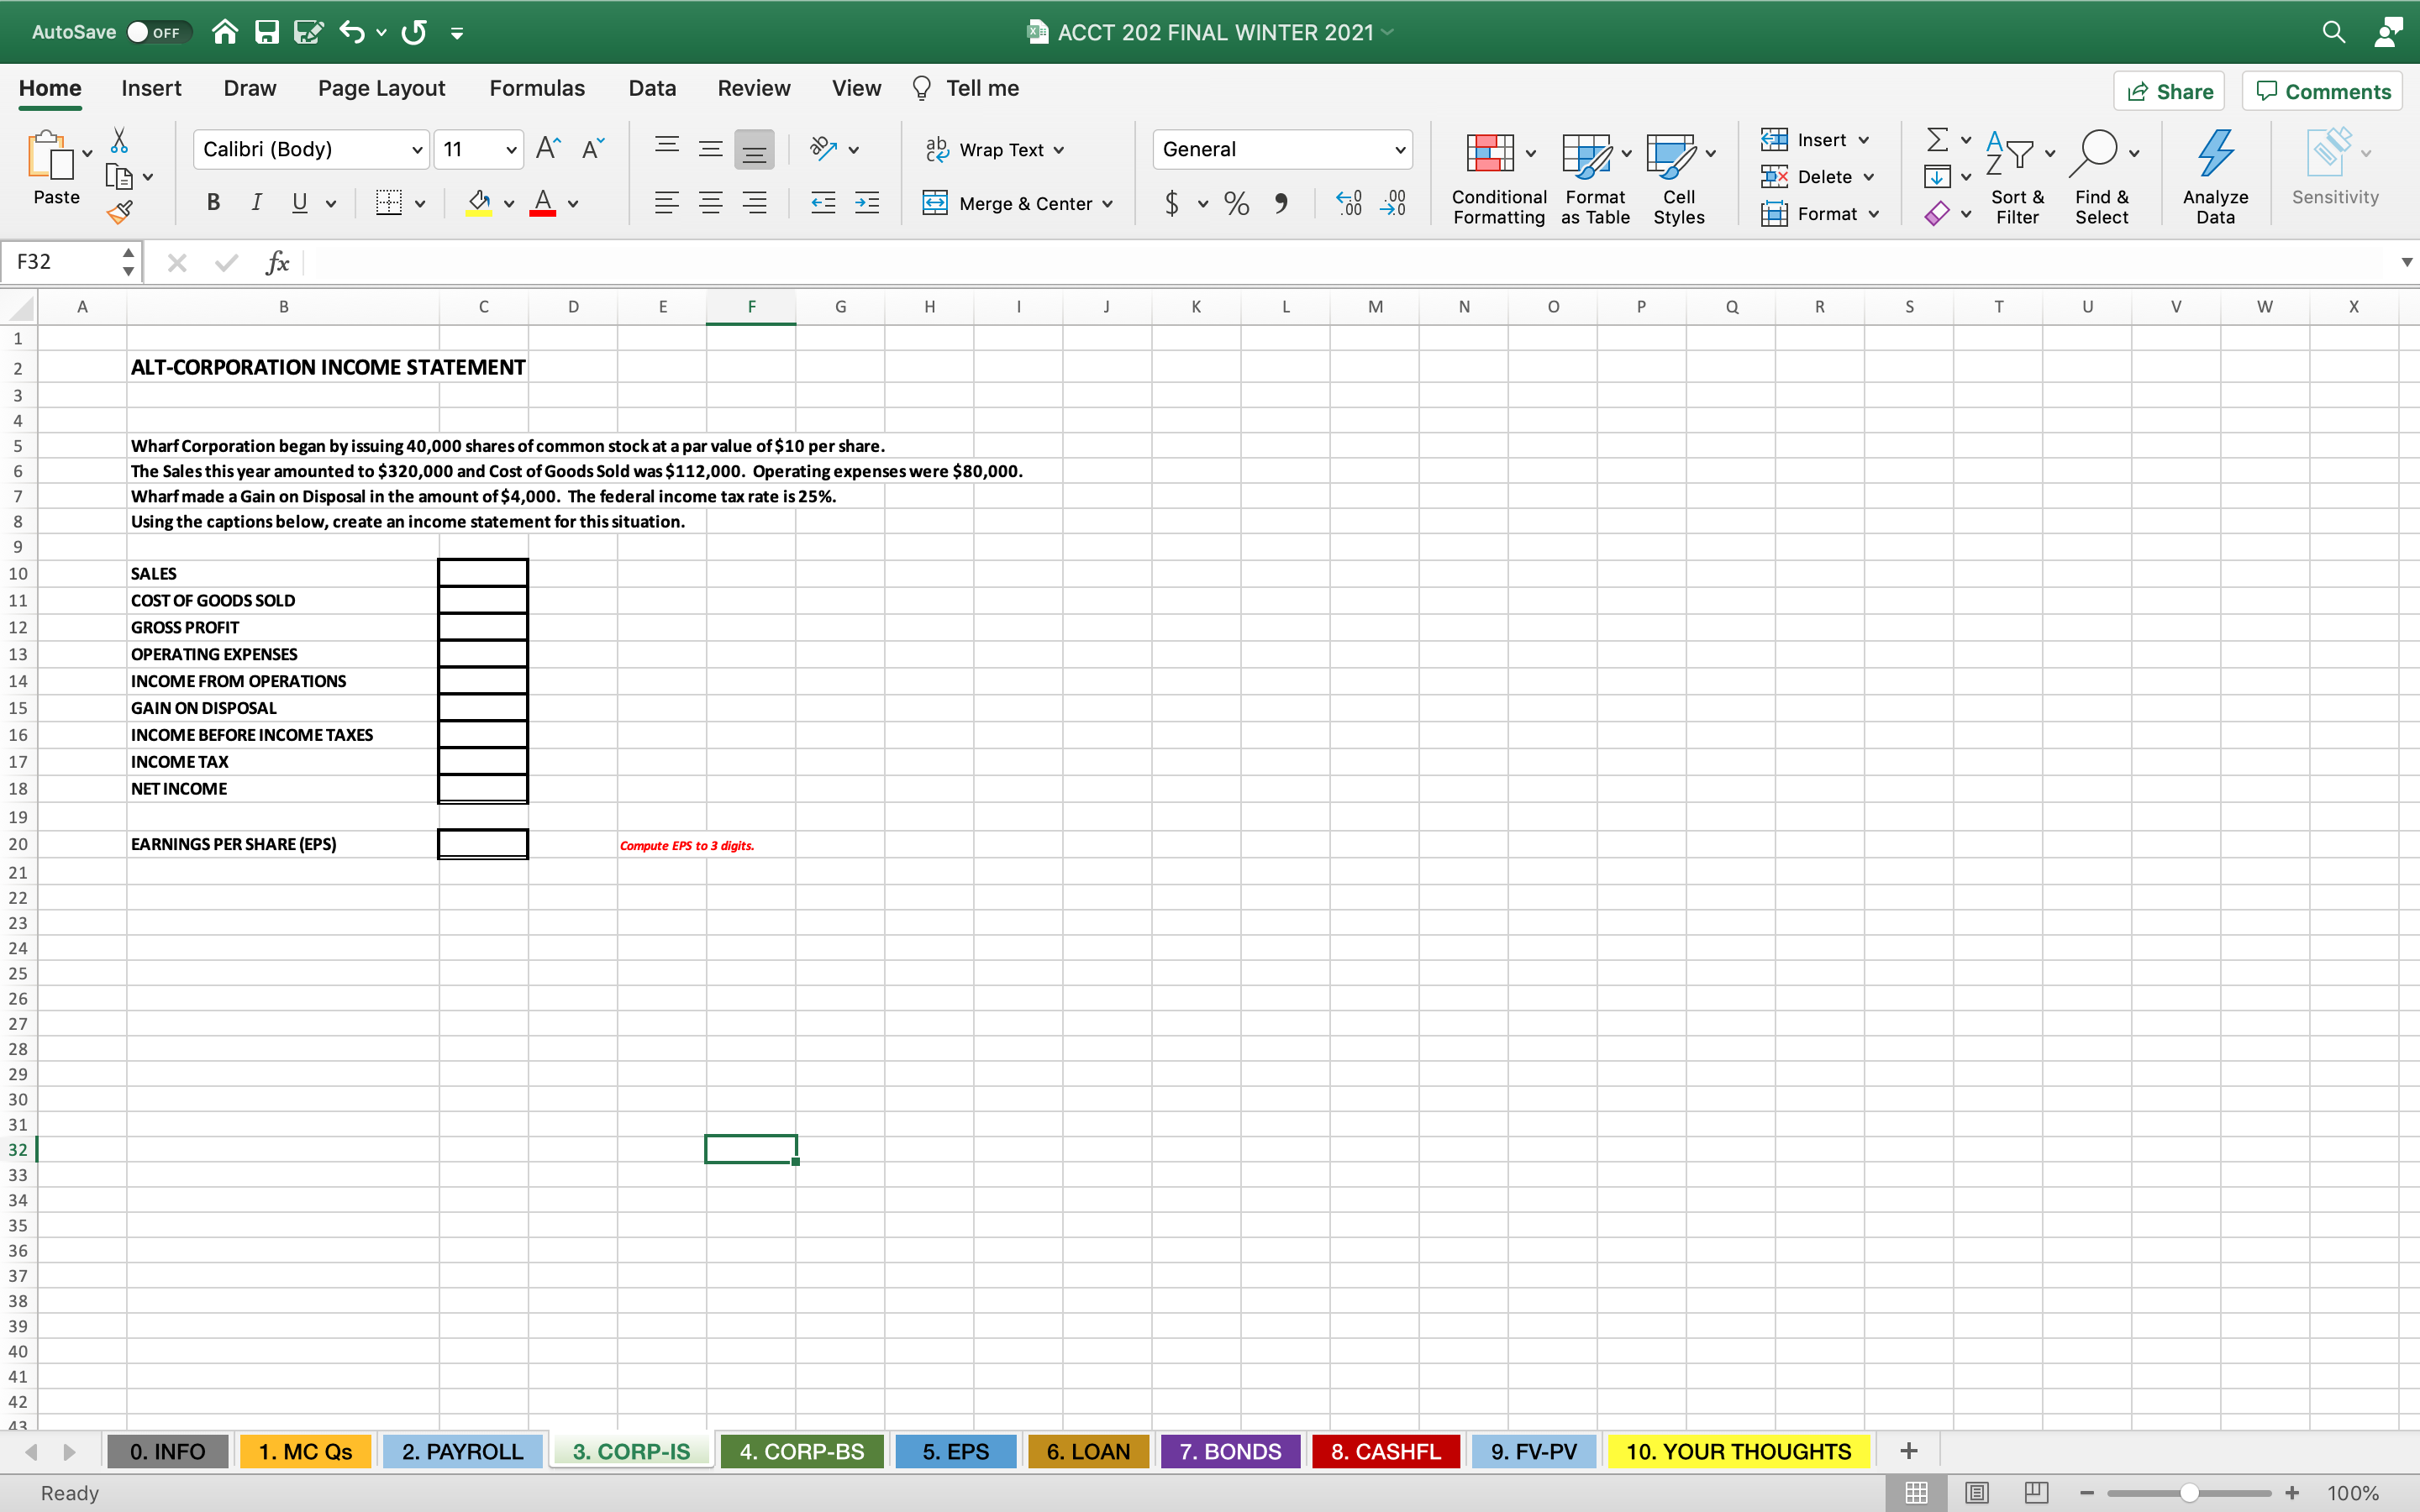Open the Format Painter
The height and width of the screenshot is (1512, 2420).
120,211
